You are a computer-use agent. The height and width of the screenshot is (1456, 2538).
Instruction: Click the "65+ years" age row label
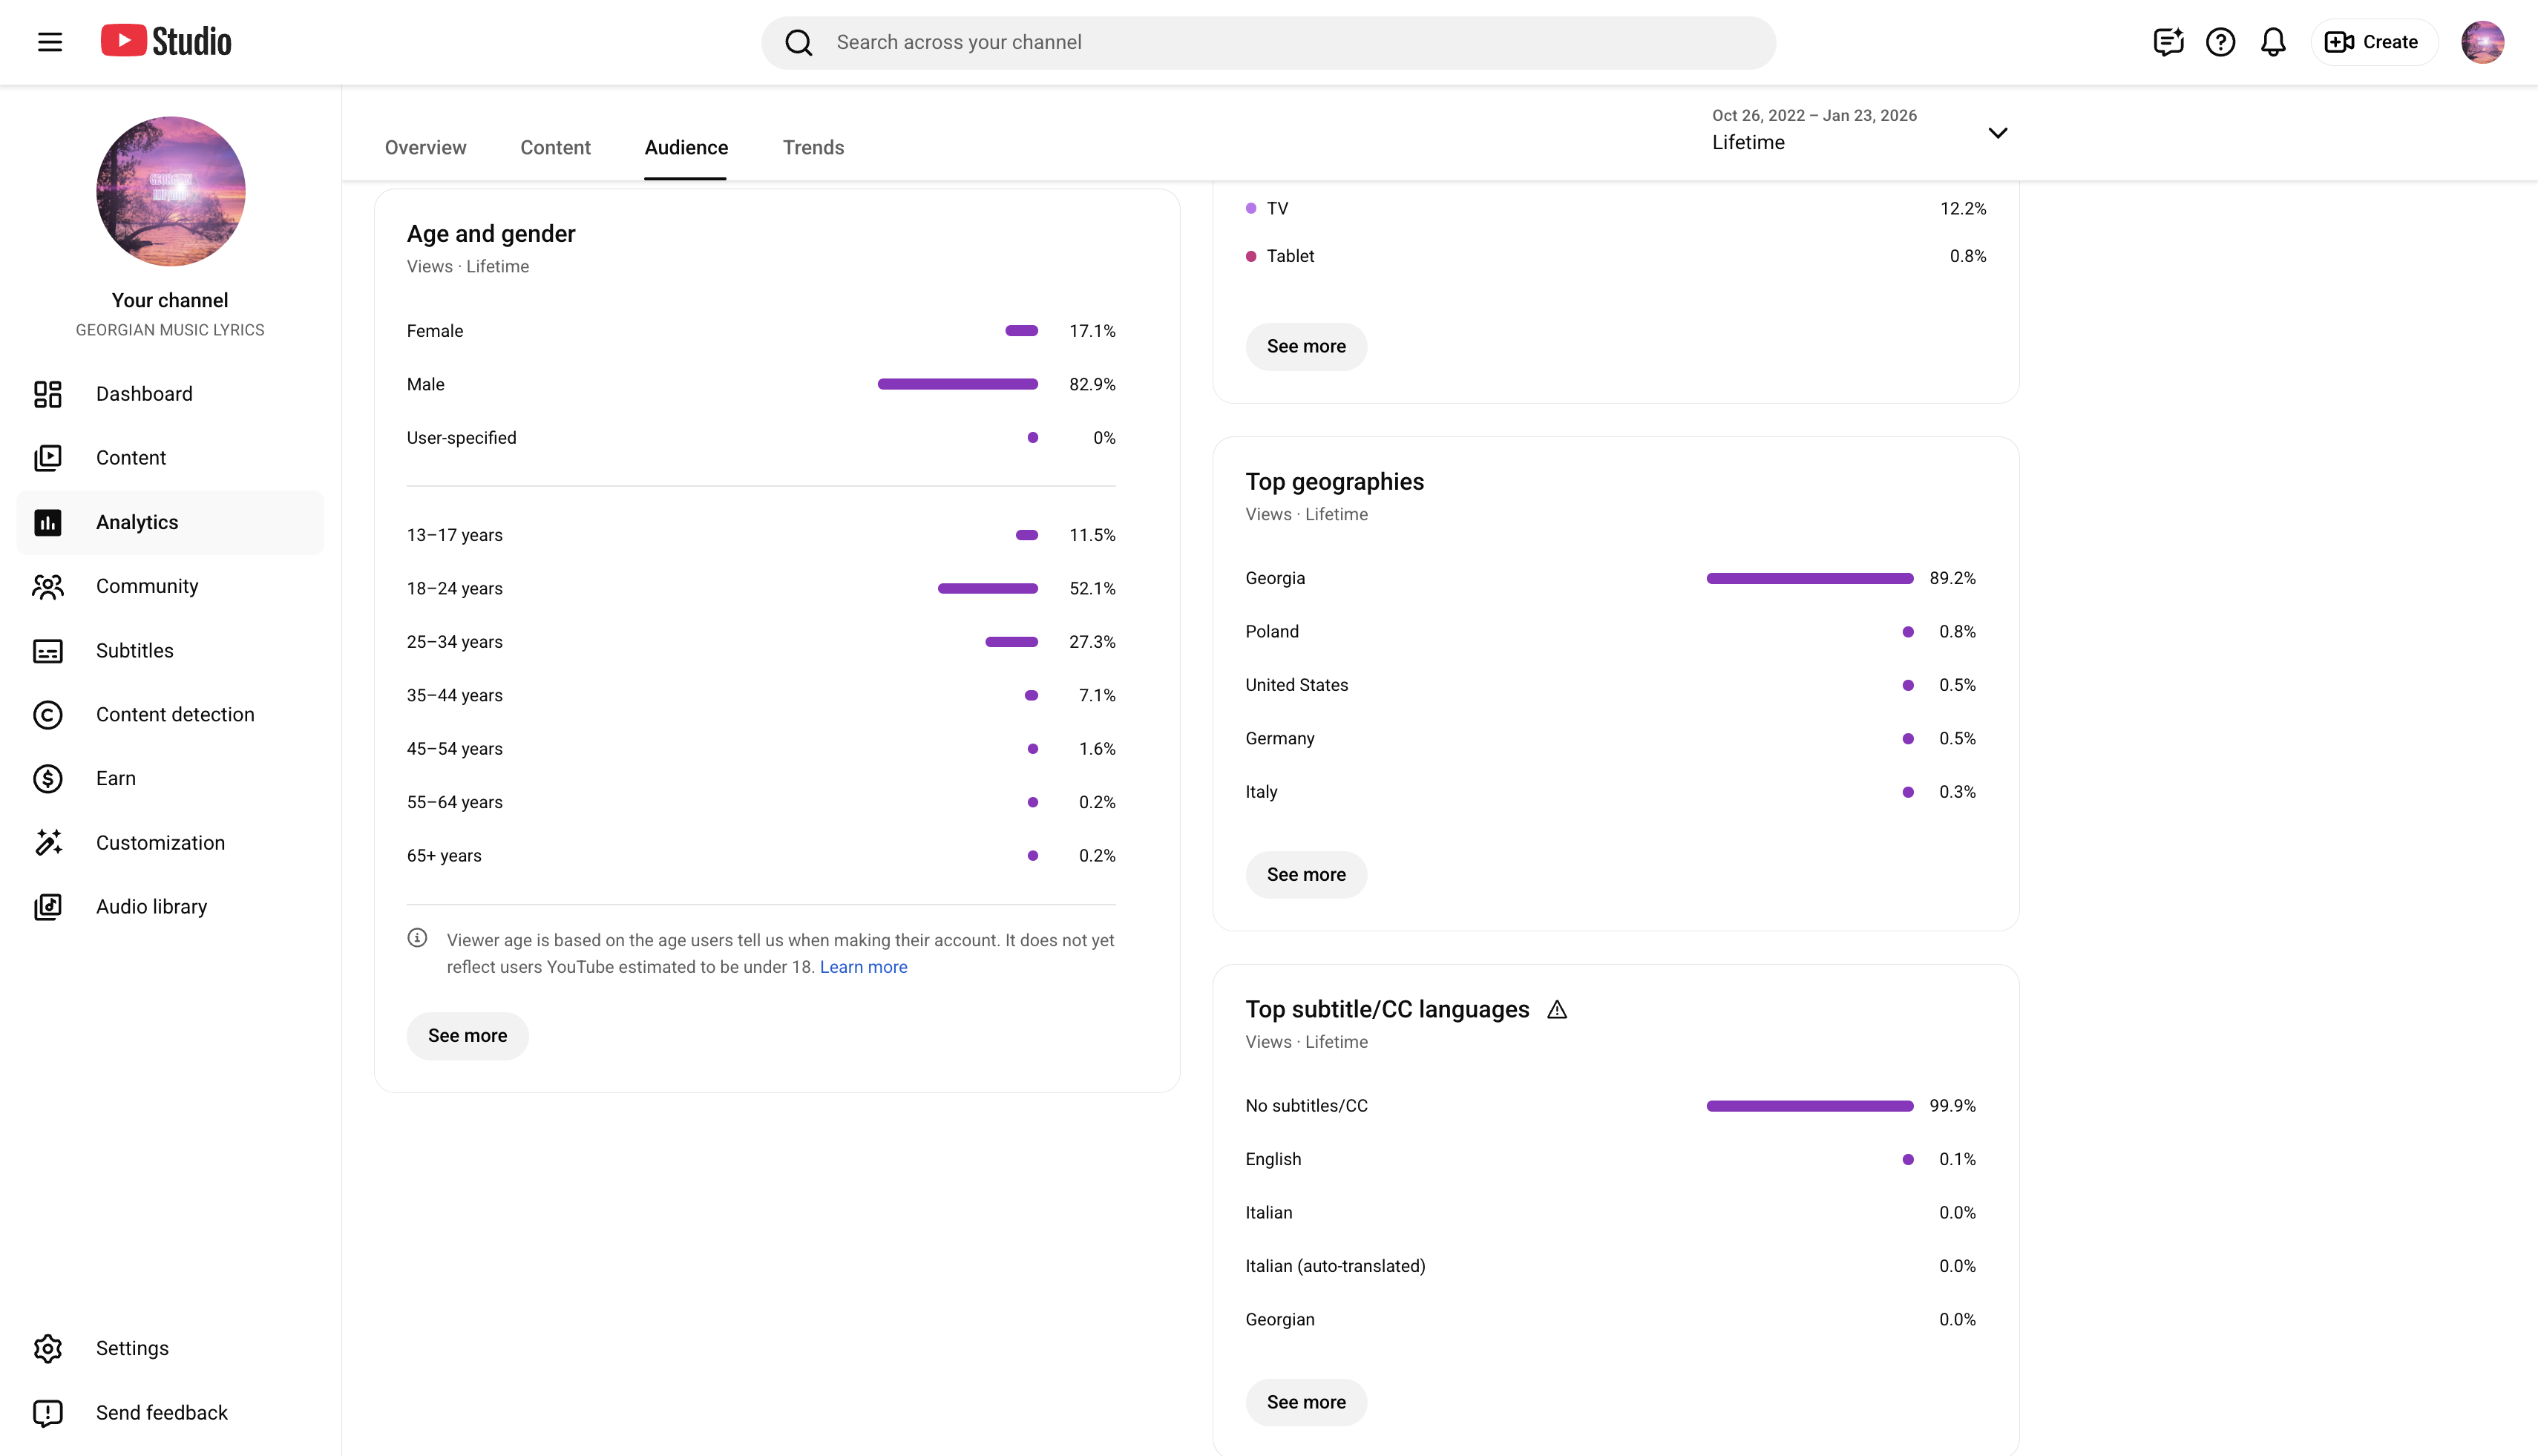[x=444, y=856]
